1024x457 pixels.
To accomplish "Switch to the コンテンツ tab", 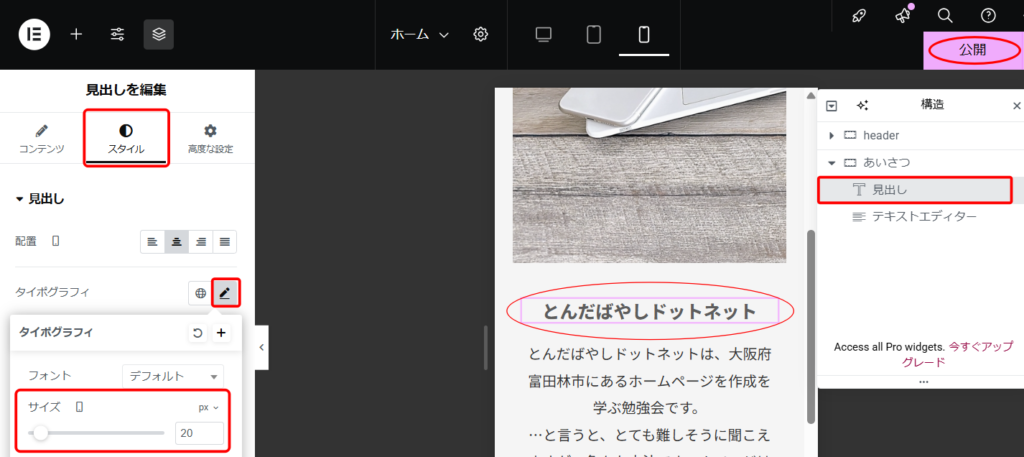I will 41,139.
